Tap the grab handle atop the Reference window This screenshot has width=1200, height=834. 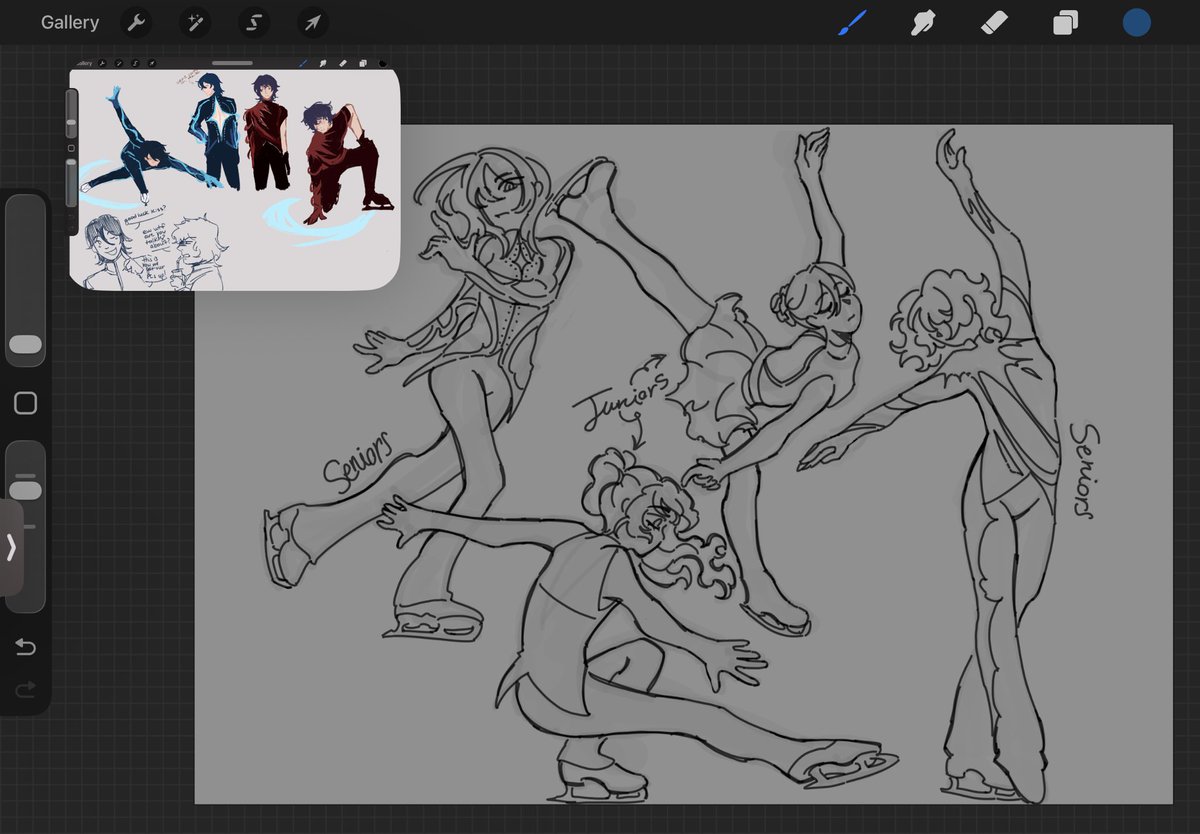(x=233, y=63)
